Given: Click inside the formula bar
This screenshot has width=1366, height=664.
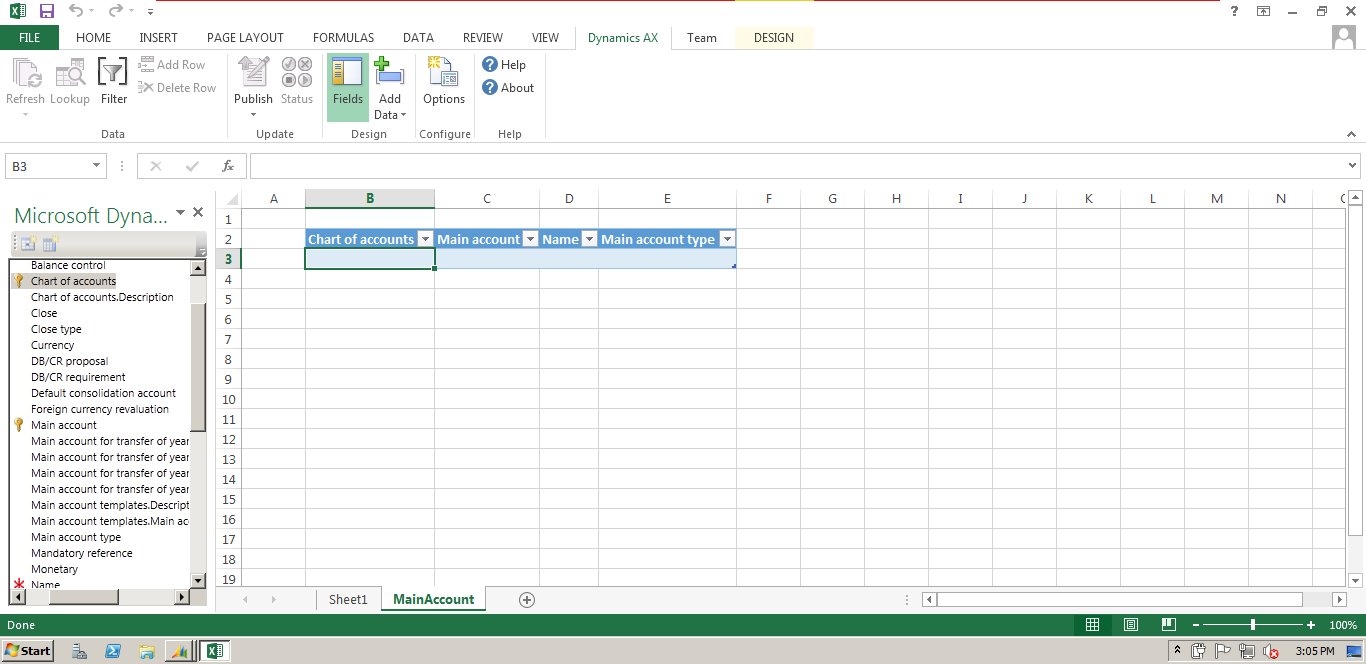Looking at the screenshot, I should (797, 166).
